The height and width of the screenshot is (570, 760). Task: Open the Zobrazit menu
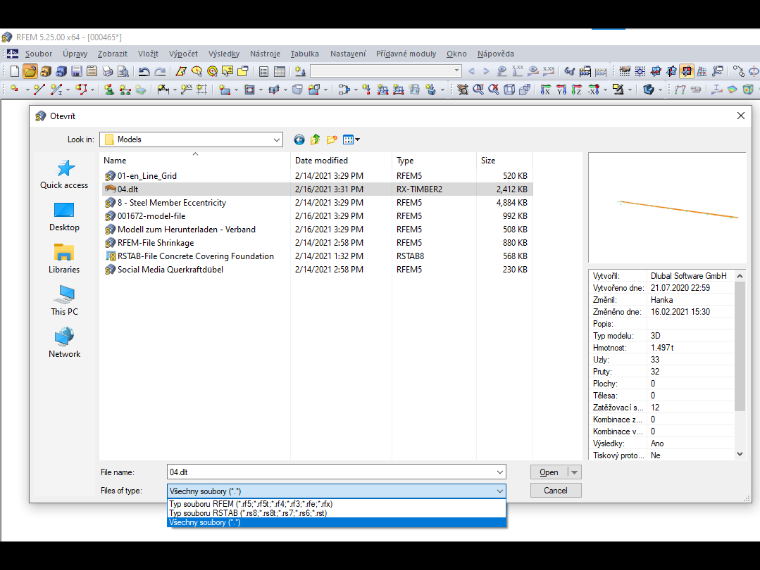pyautogui.click(x=112, y=54)
